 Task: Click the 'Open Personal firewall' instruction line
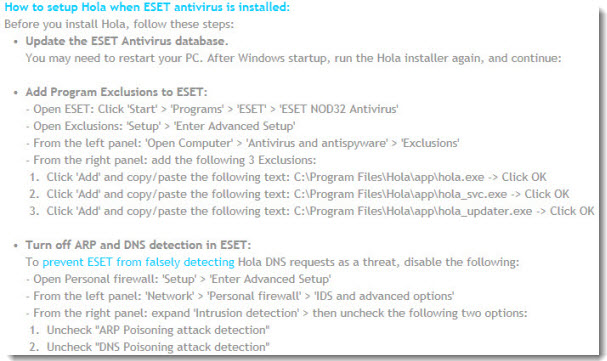pyautogui.click(x=178, y=279)
